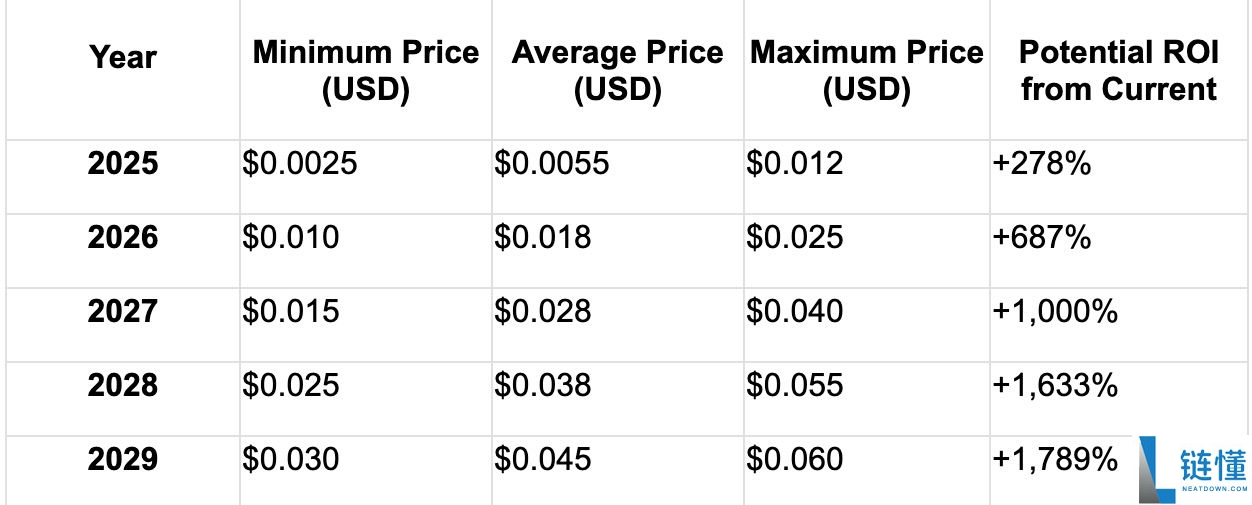The height and width of the screenshot is (505, 1252).
Task: Click the 2026 year row cell
Action: click(123, 237)
